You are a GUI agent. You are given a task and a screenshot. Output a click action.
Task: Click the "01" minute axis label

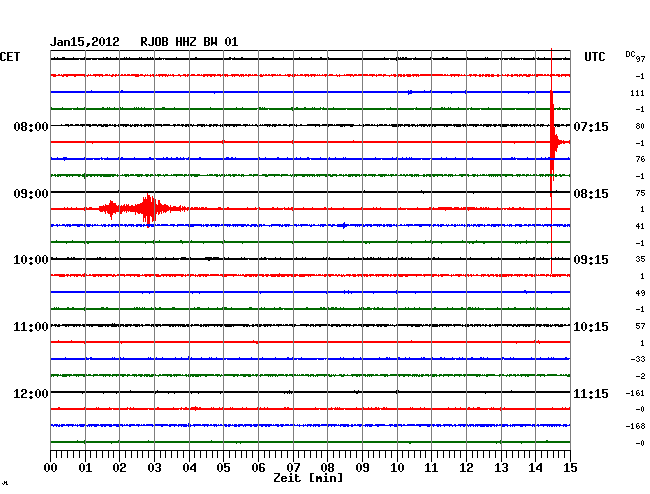pos(85,468)
